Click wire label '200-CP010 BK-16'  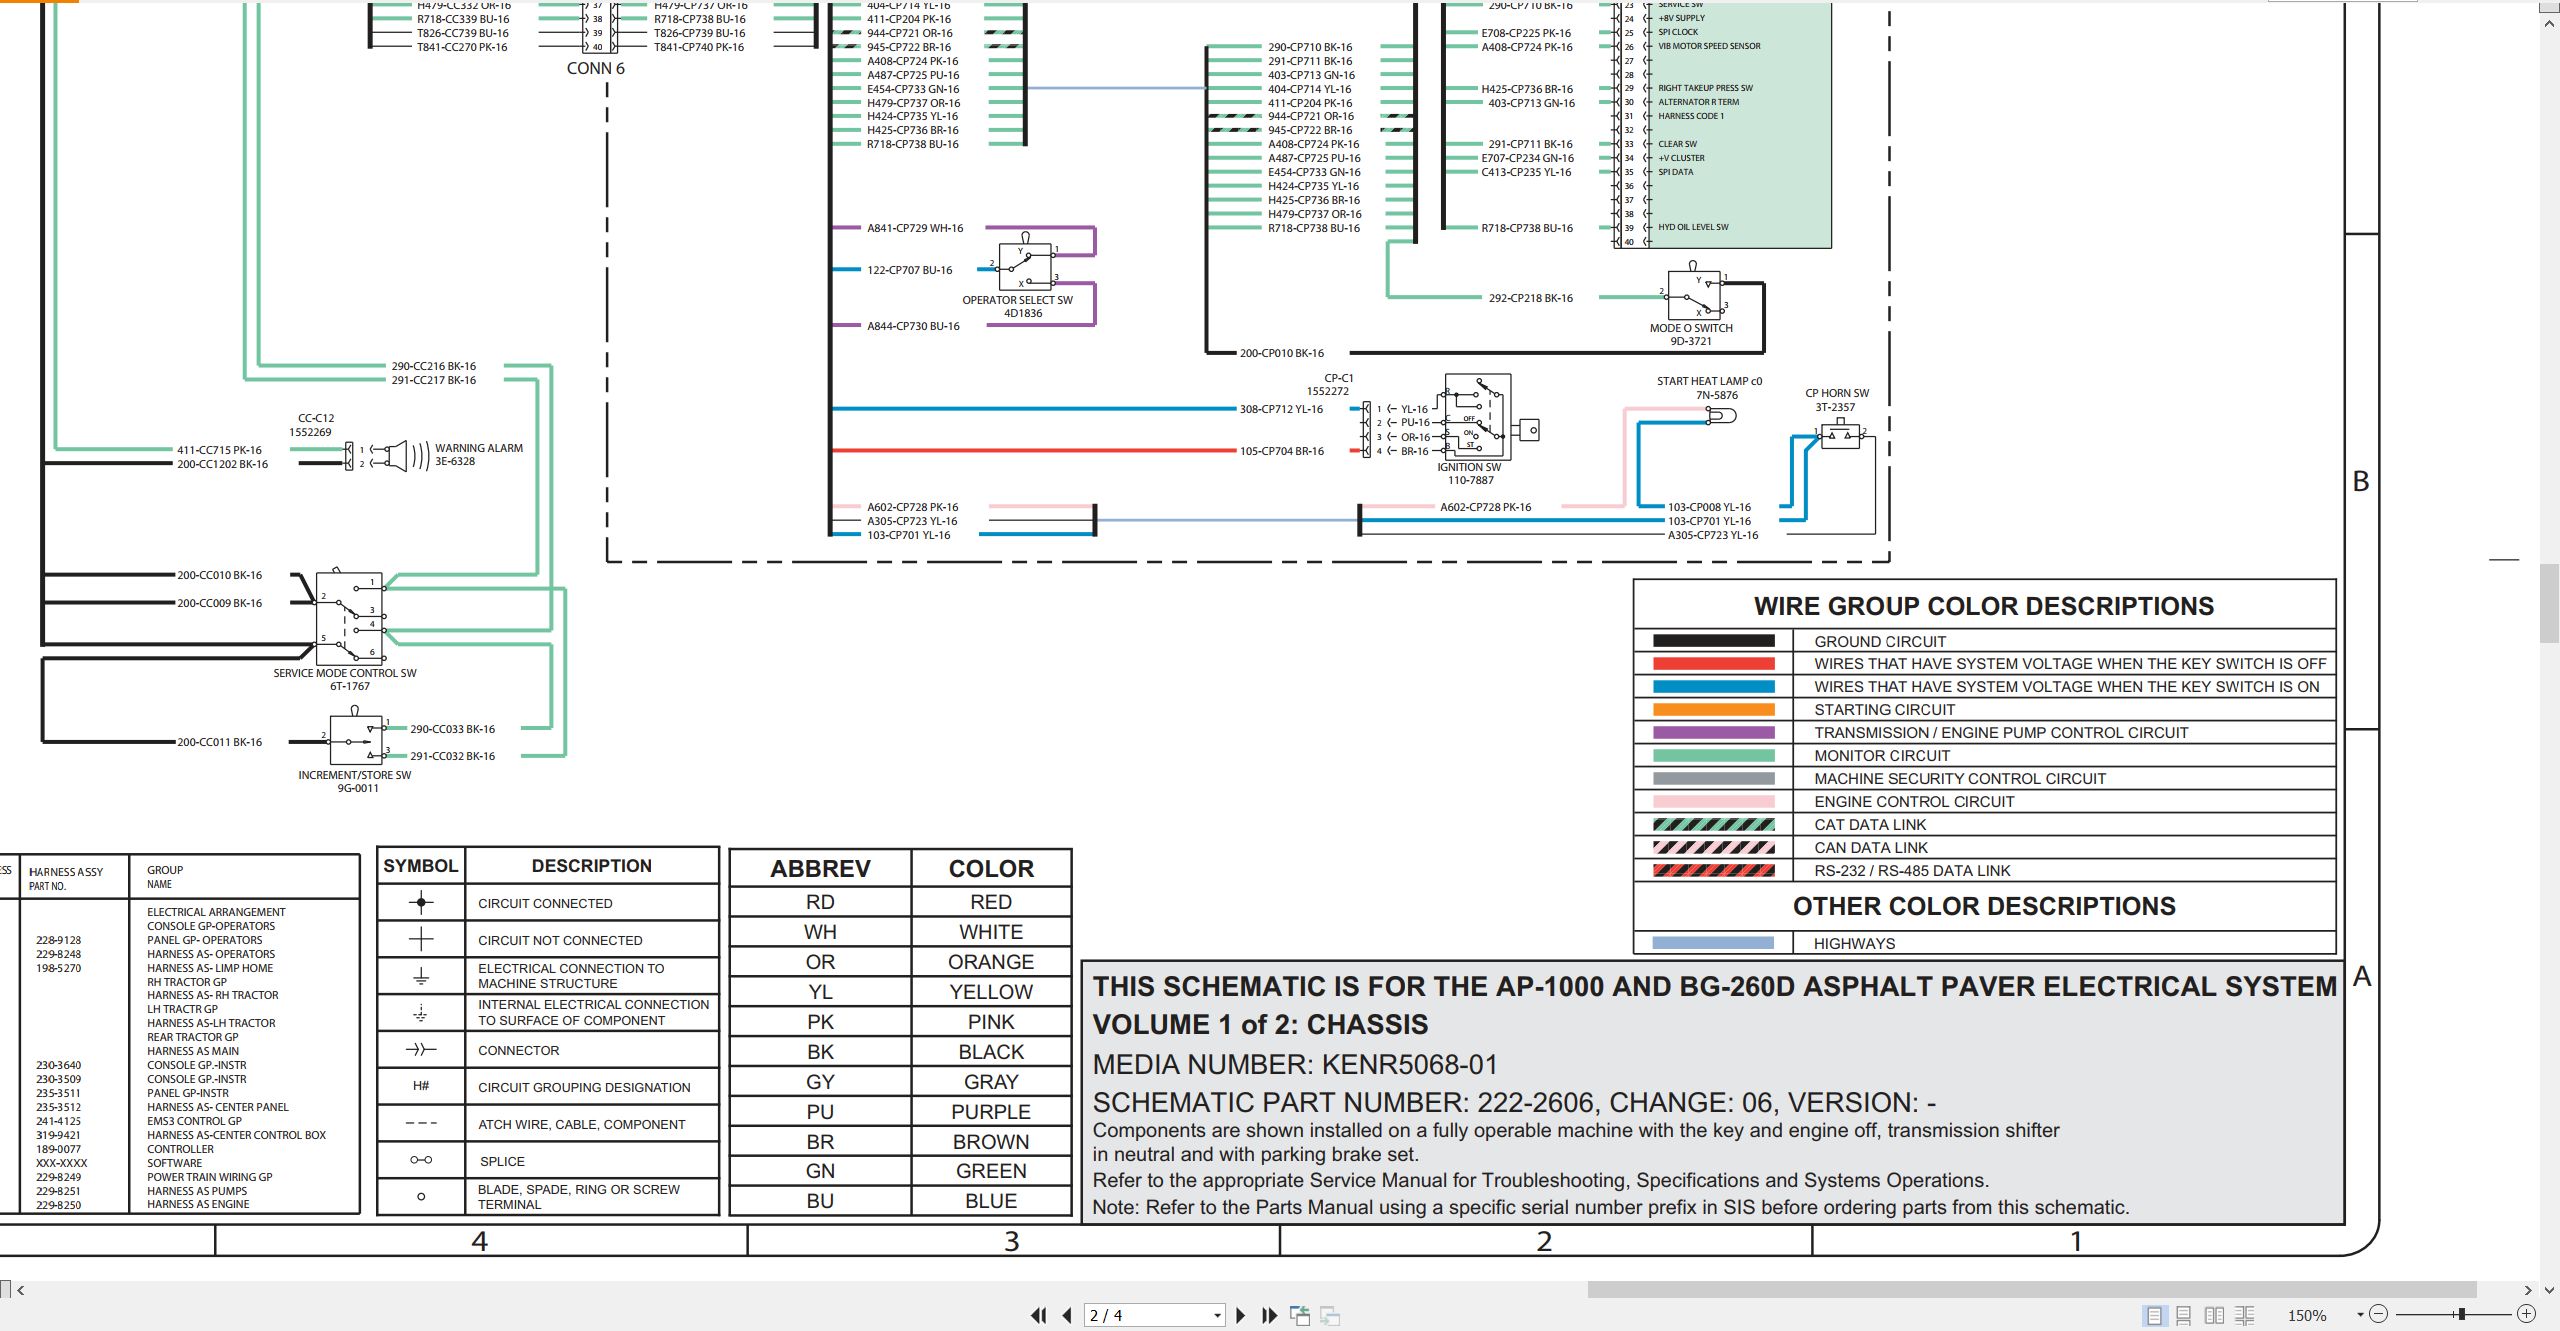click(1281, 353)
